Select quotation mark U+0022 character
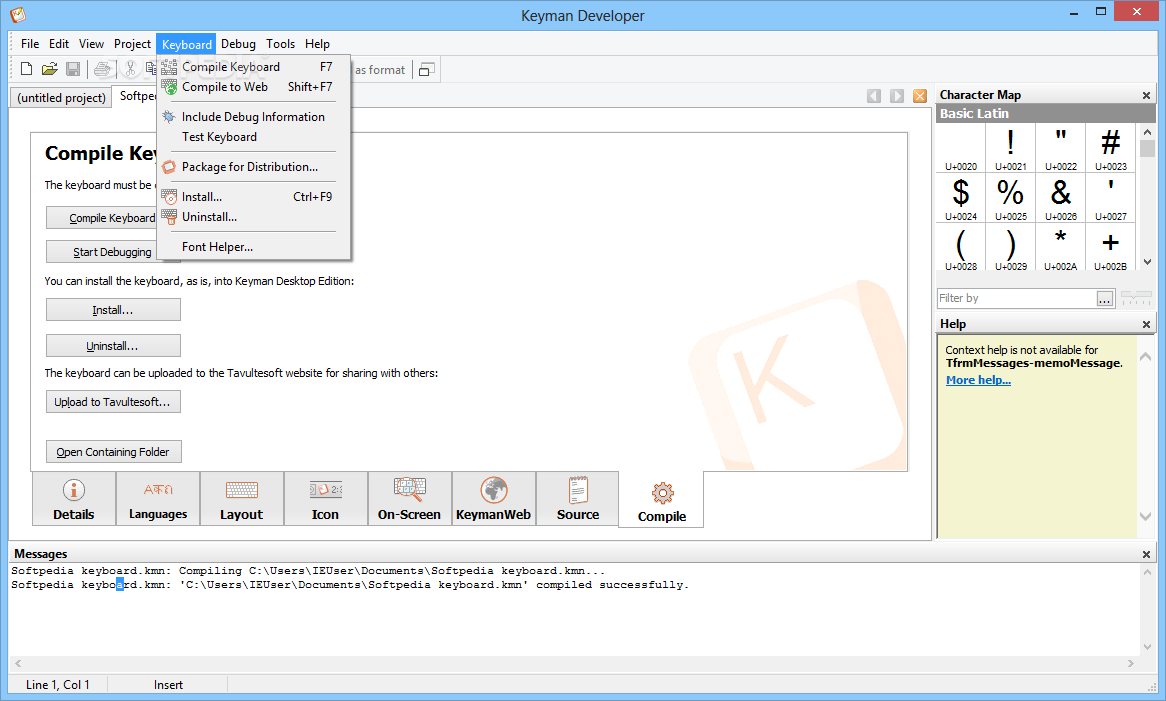Viewport: 1166px width, 701px height. click(x=1060, y=148)
